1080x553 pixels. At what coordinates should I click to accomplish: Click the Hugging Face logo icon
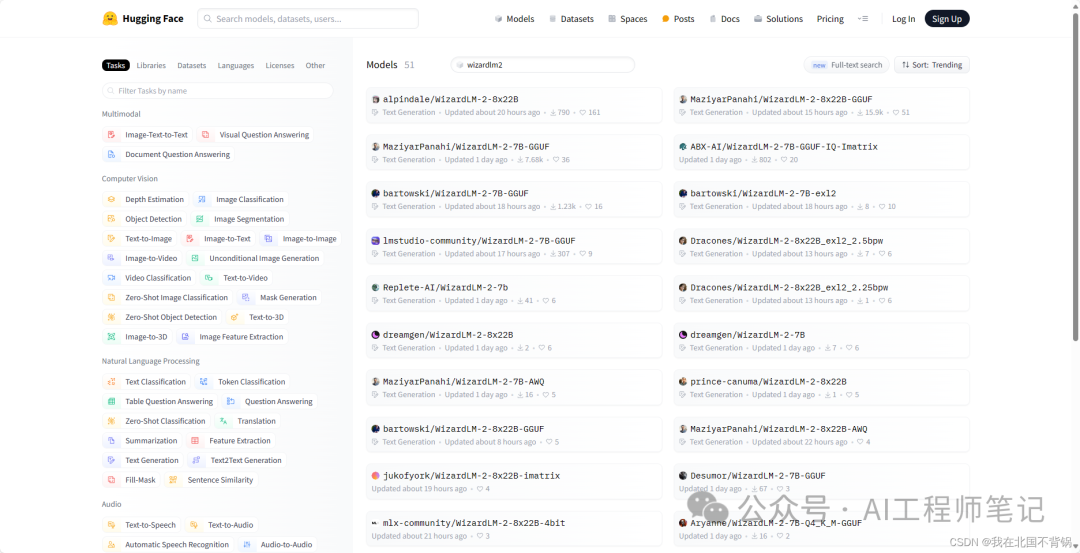[x=110, y=19]
